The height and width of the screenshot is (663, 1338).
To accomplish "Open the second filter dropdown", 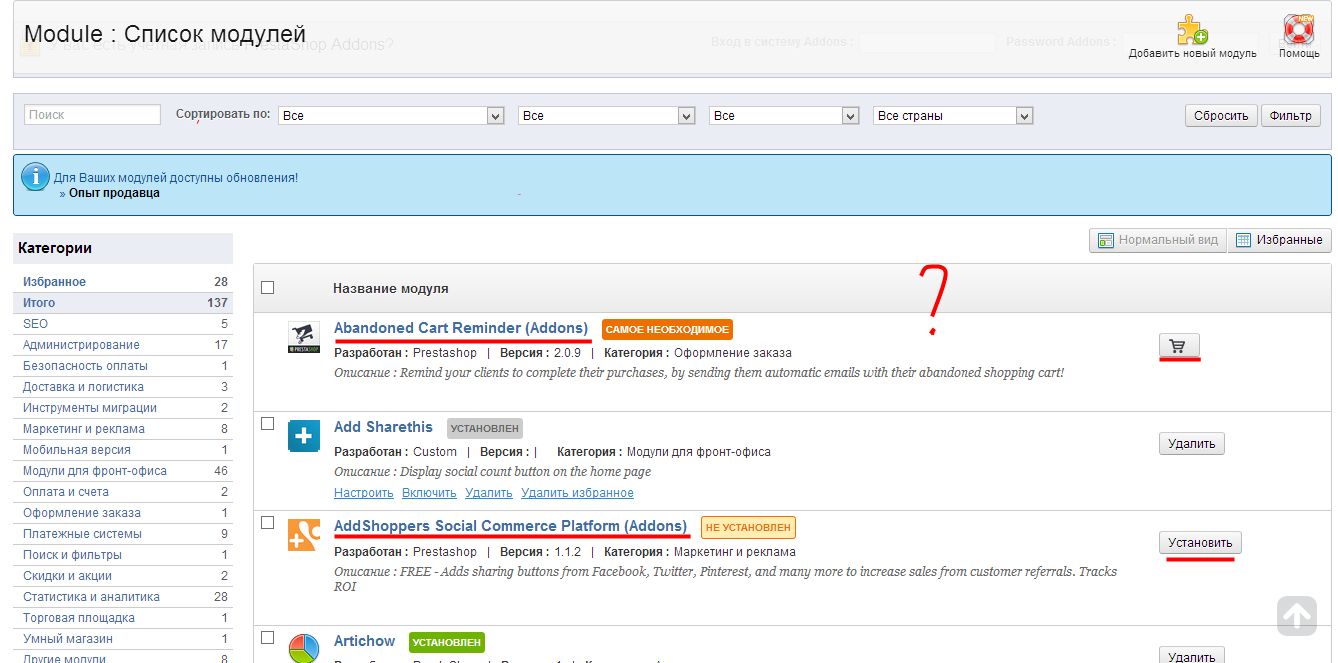I will [x=606, y=116].
